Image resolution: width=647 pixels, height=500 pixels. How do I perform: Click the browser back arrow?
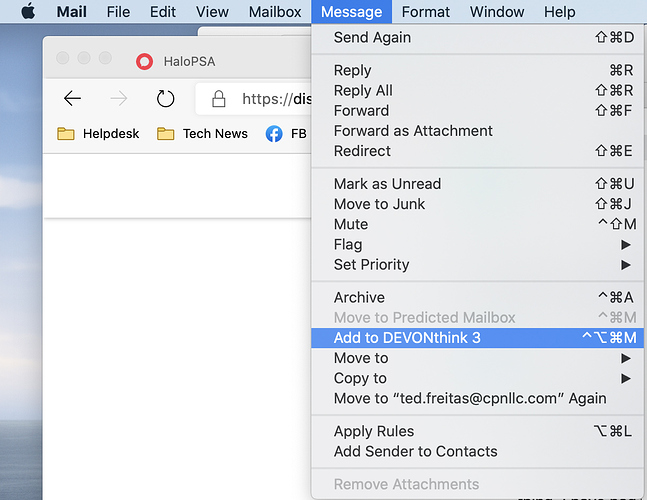click(x=72, y=99)
